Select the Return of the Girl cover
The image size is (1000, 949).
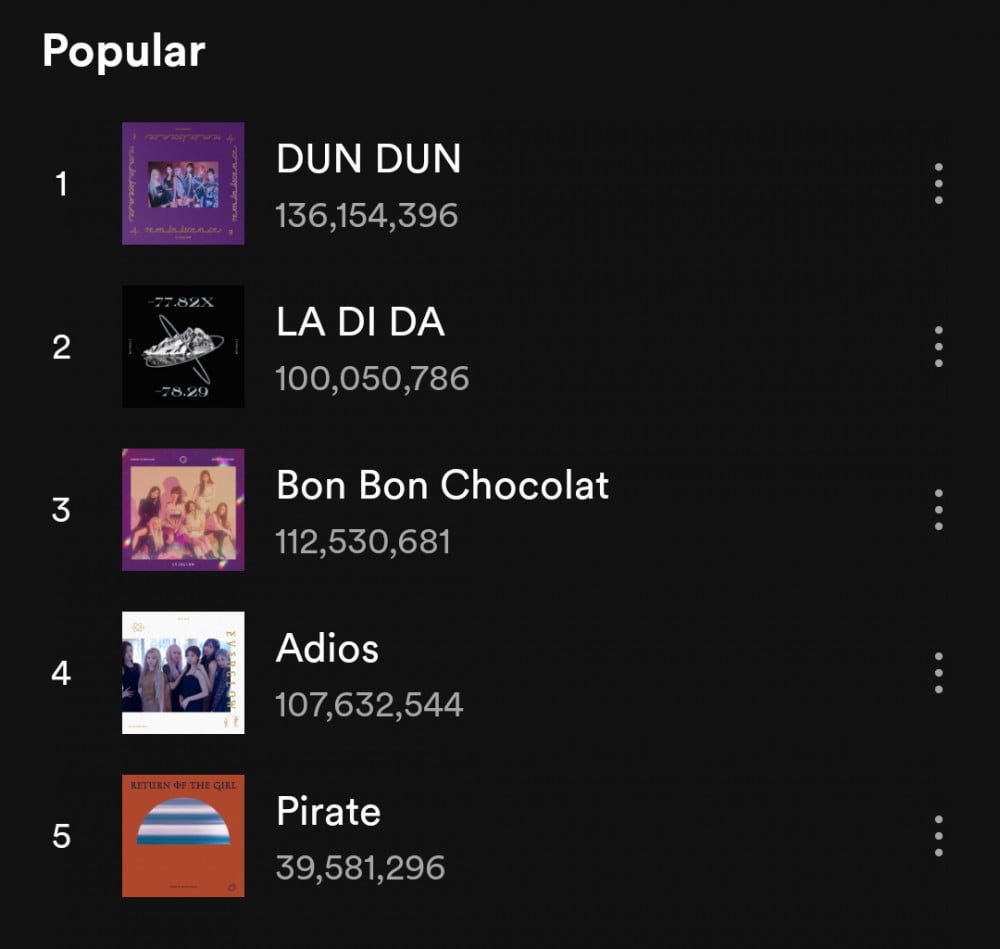coord(183,836)
